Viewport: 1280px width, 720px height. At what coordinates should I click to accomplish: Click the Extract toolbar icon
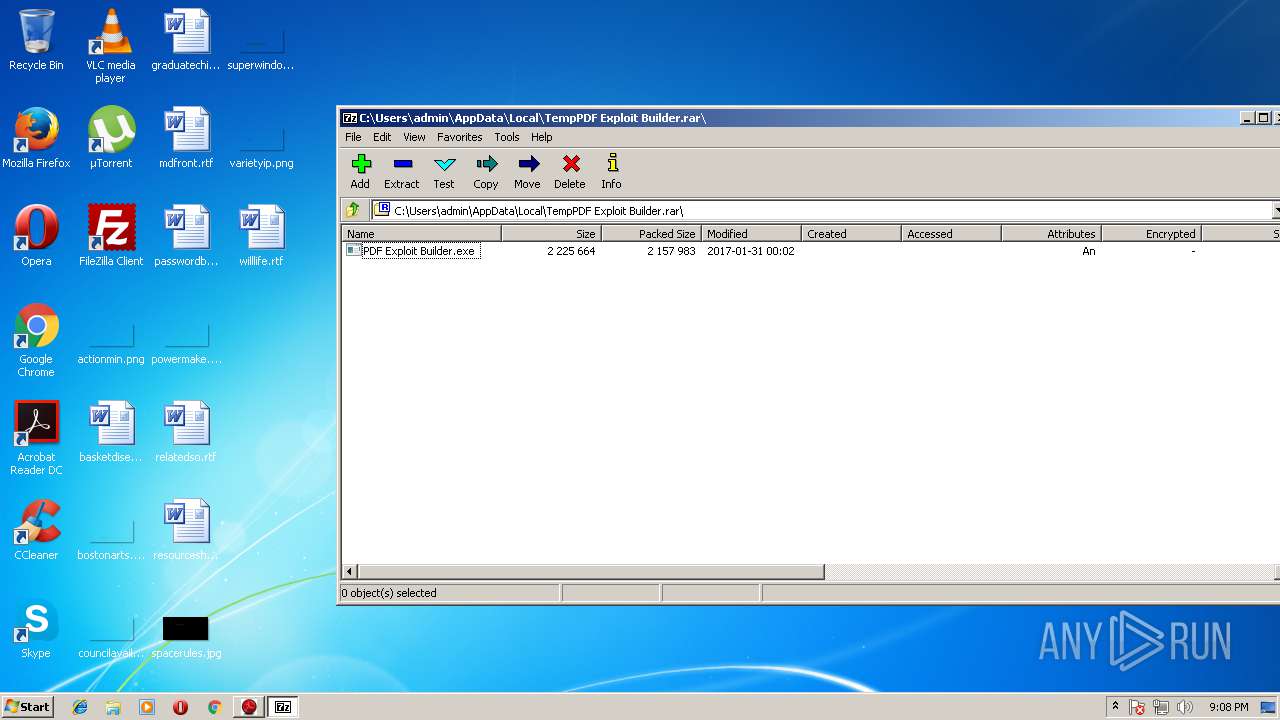click(x=401, y=171)
